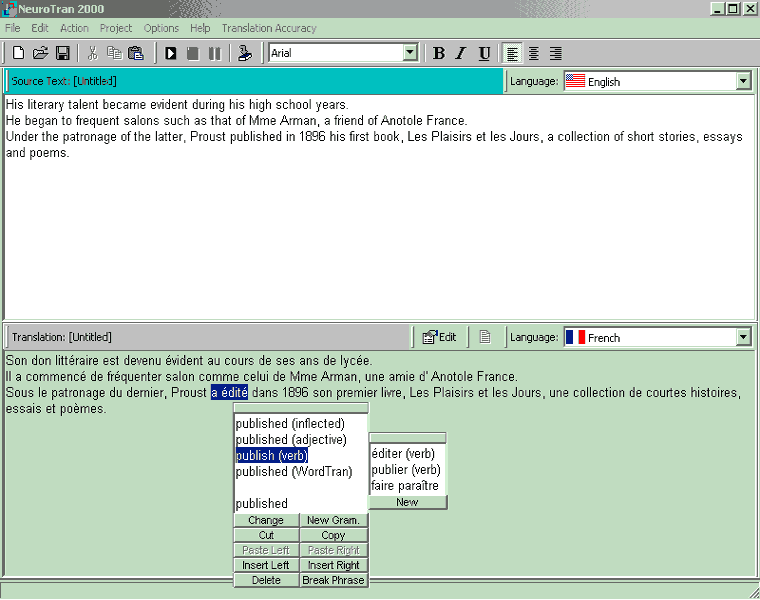
Task: Click the document icon beside Edit
Action: coord(485,337)
